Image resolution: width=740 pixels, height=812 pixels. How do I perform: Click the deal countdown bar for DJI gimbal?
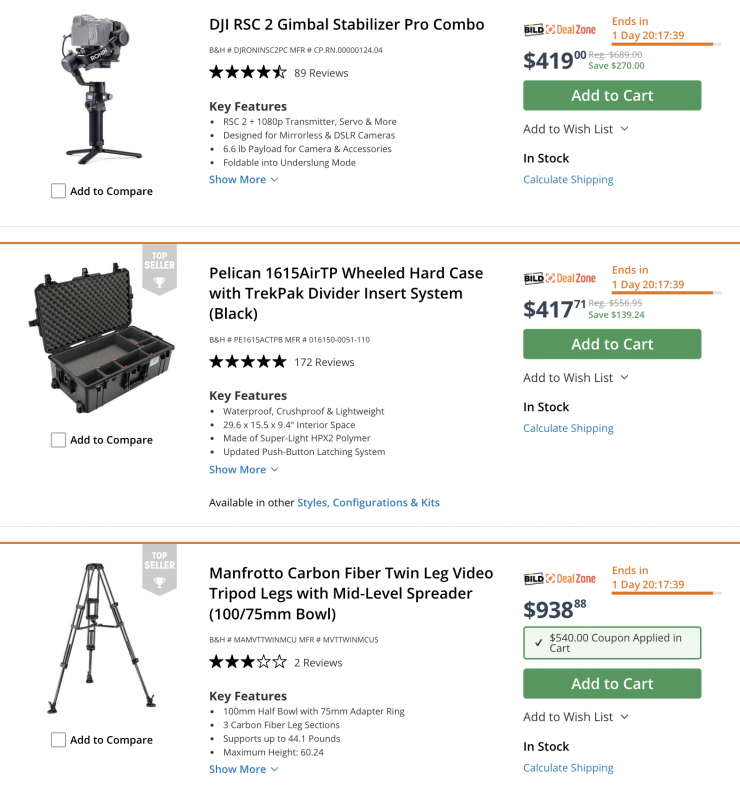tap(662, 44)
